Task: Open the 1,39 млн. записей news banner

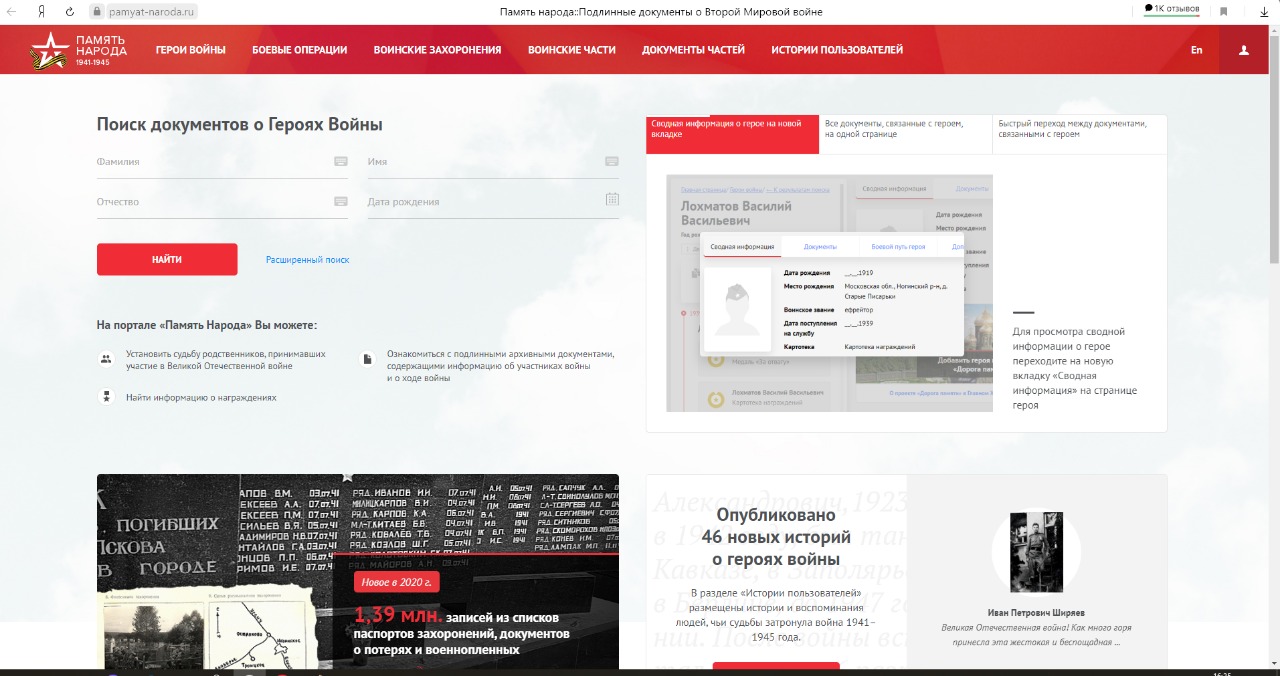Action: 358,572
